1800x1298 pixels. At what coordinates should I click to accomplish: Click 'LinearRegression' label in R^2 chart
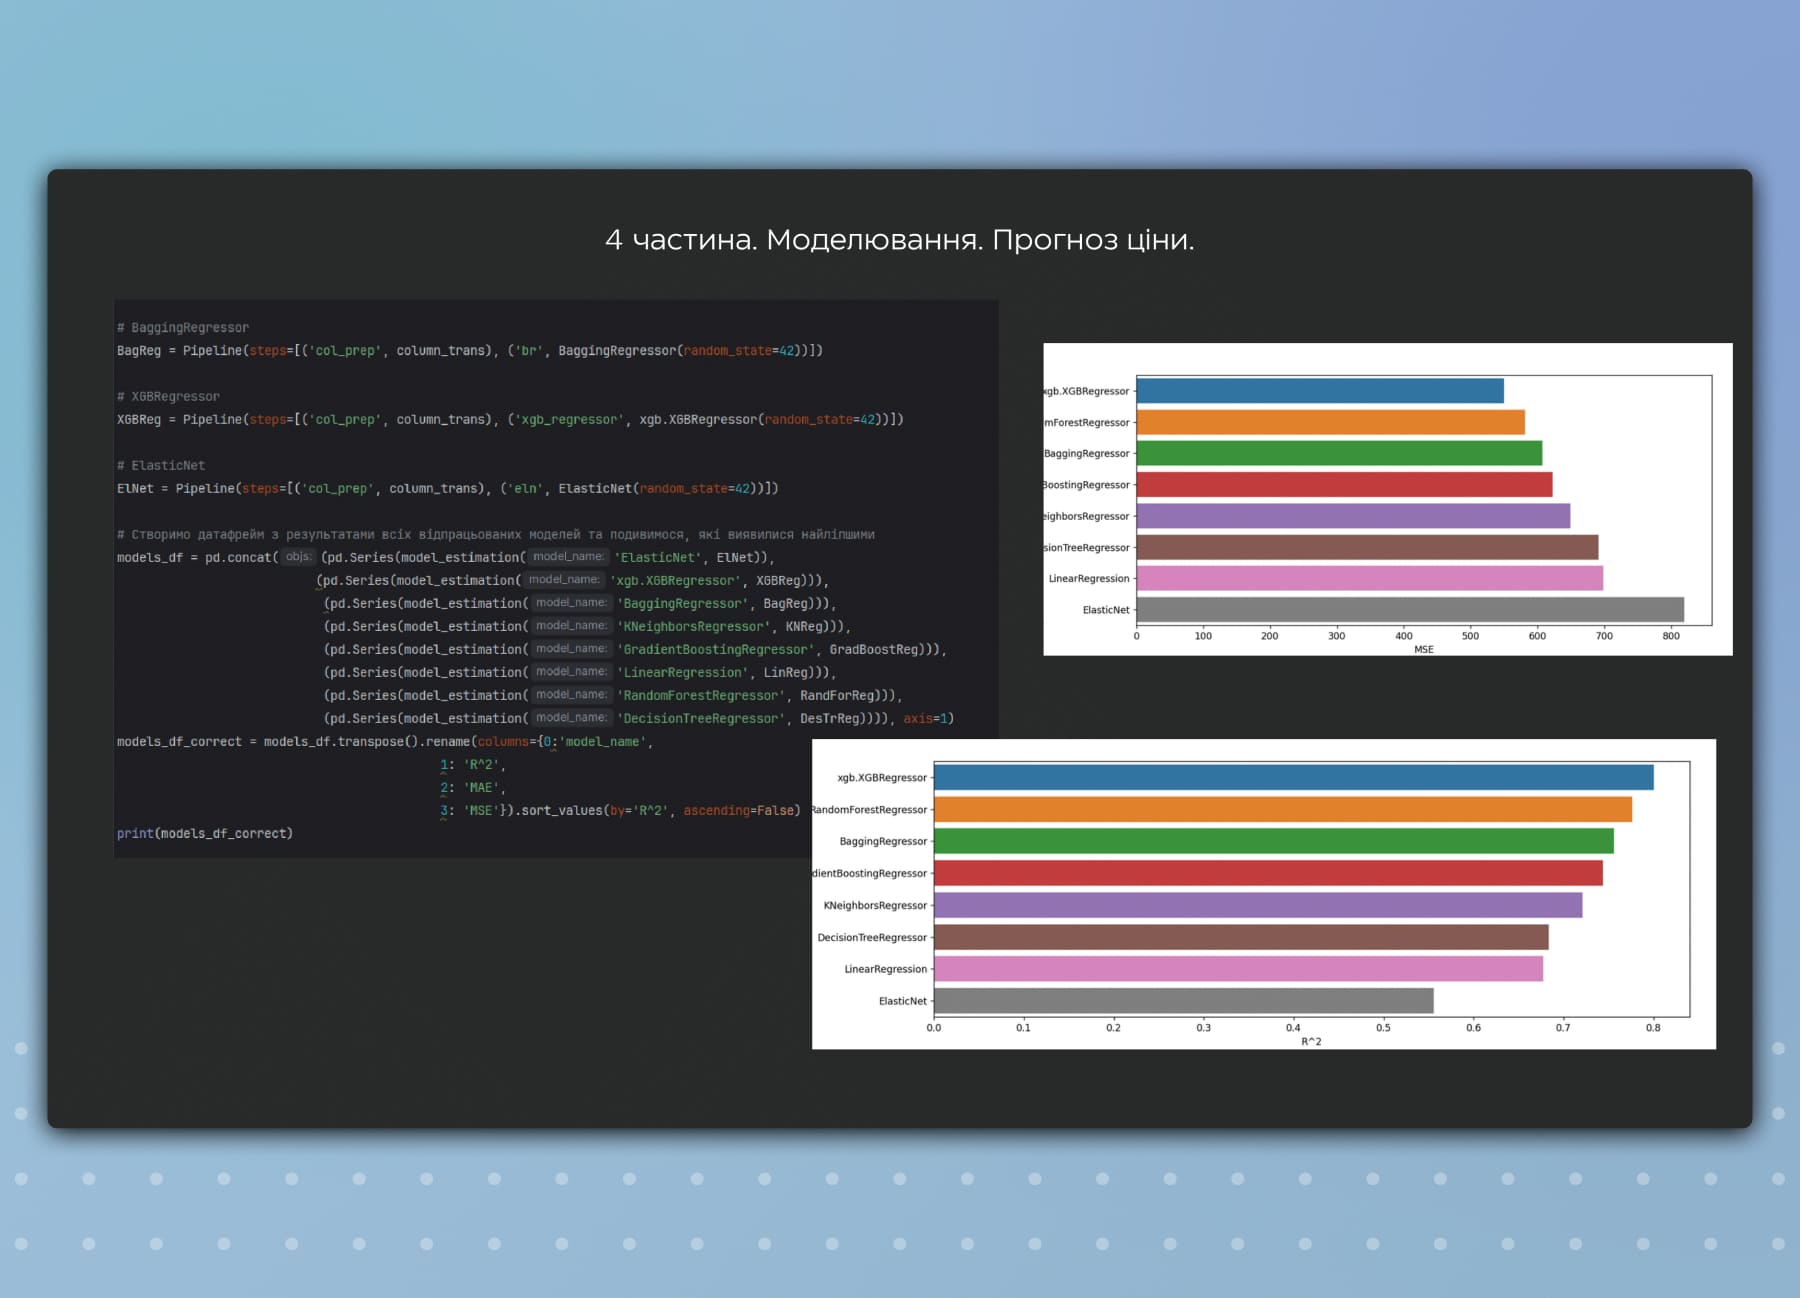pyautogui.click(x=886, y=970)
